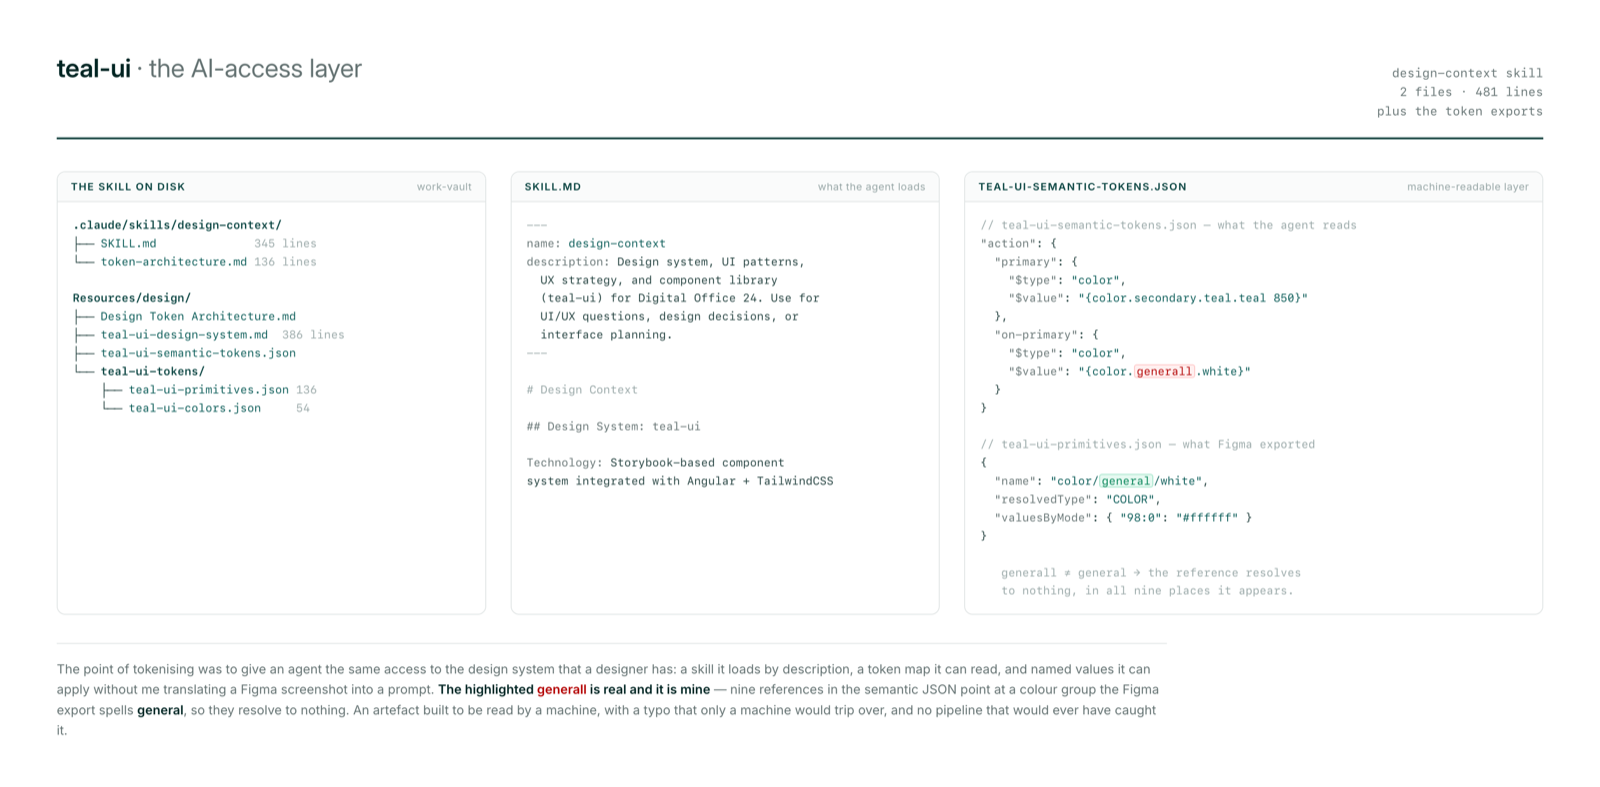Click the '345 lines' count
This screenshot has height=787, width=1600.
click(x=285, y=243)
